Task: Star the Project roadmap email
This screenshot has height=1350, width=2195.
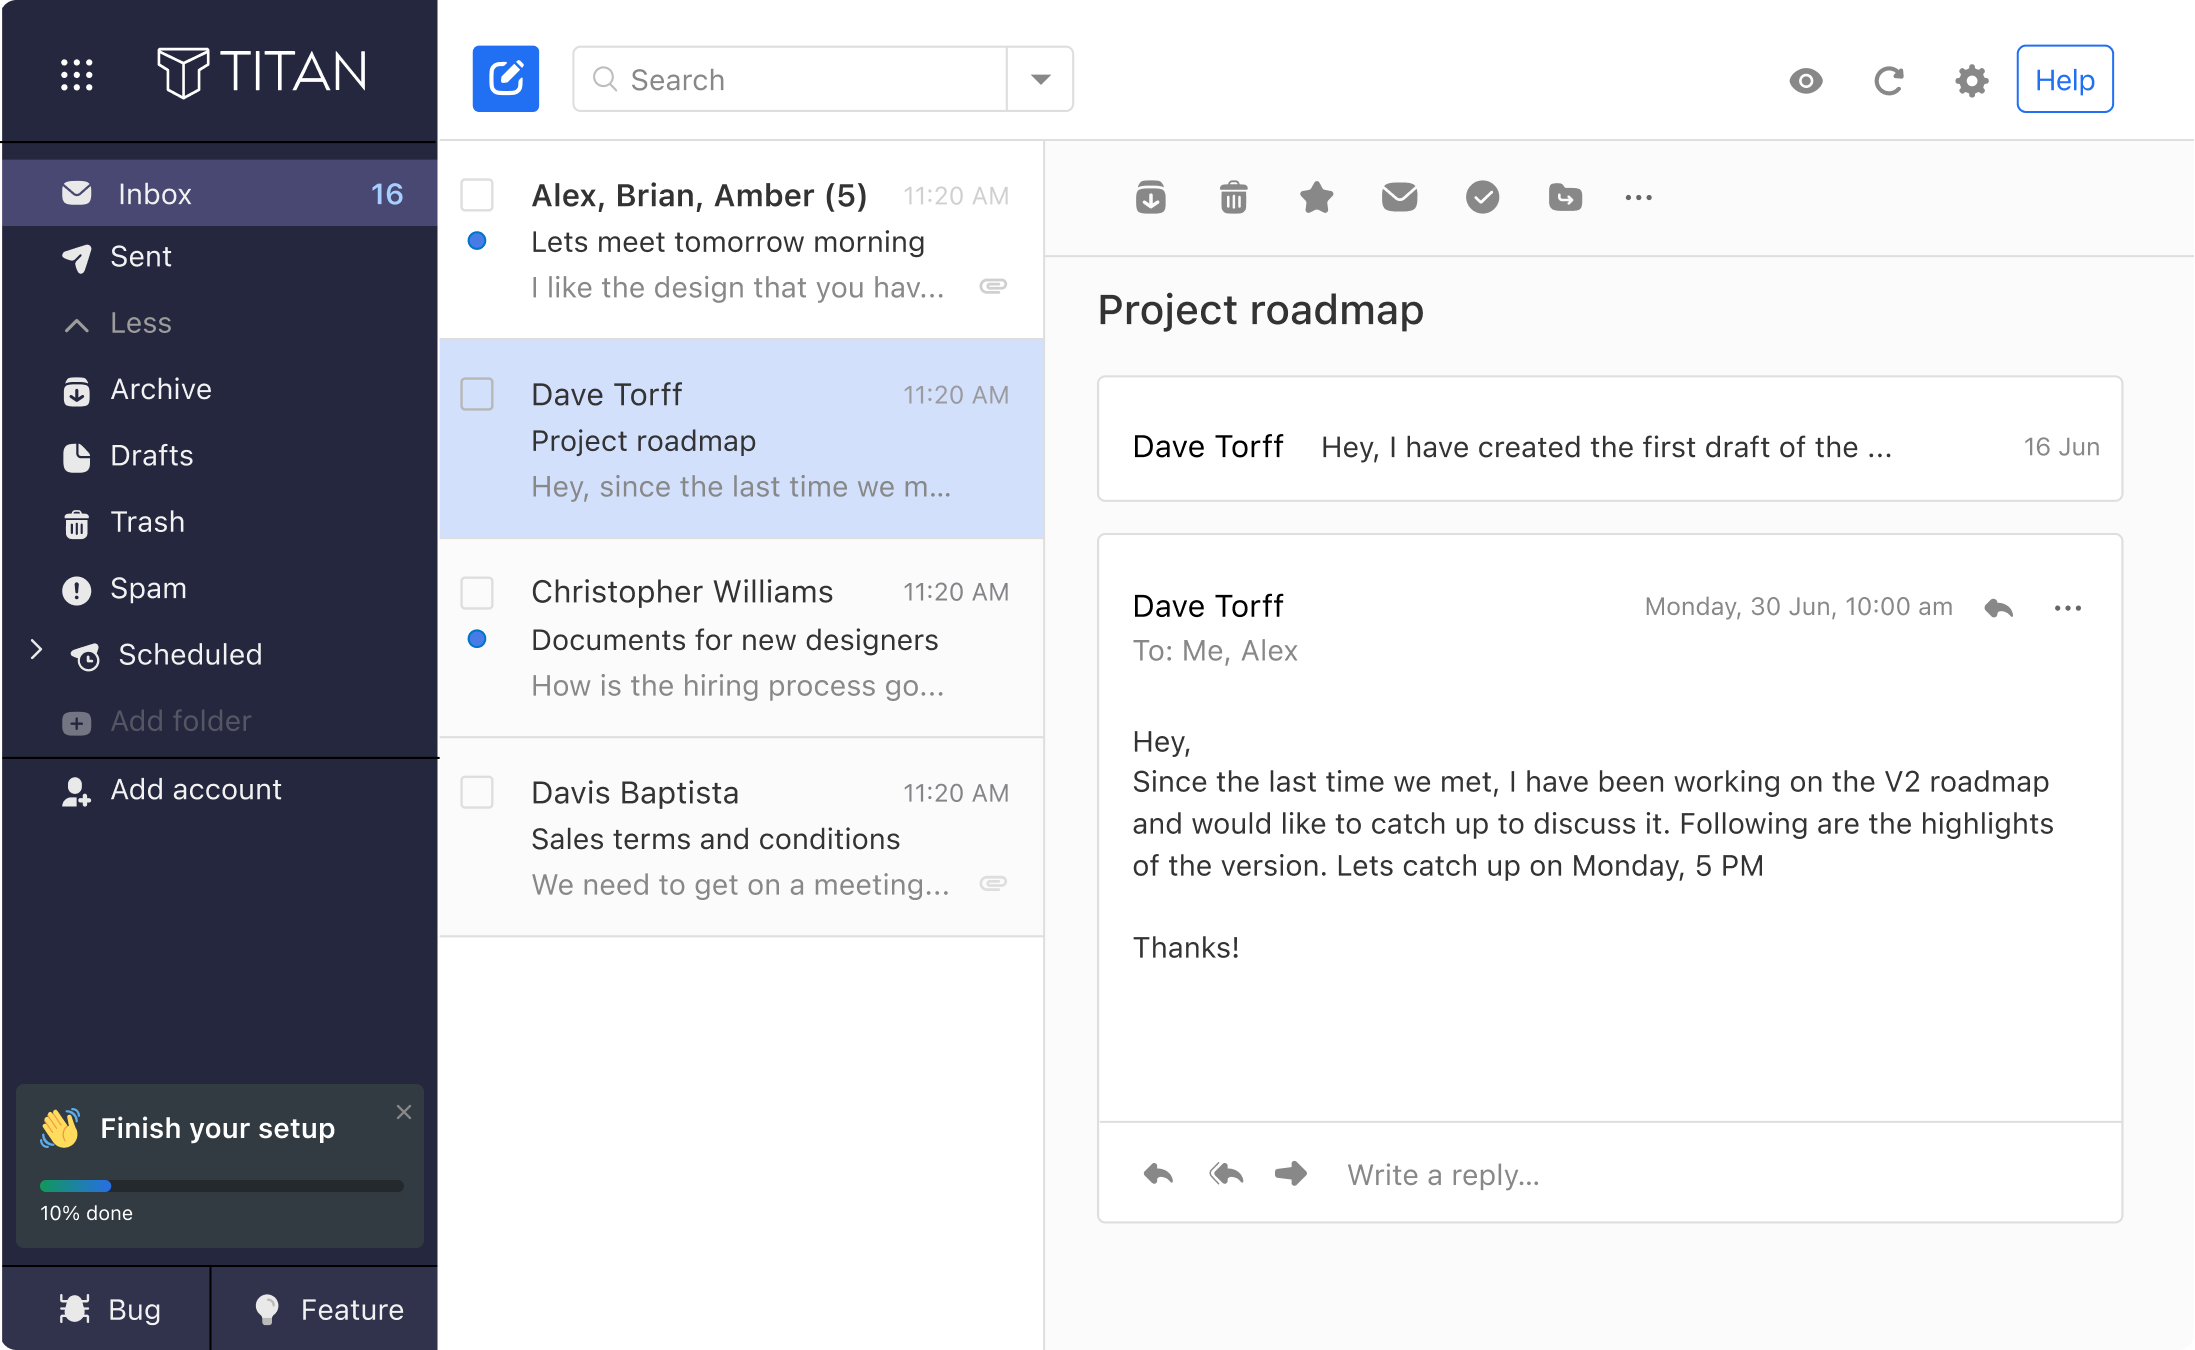Action: click(1316, 197)
